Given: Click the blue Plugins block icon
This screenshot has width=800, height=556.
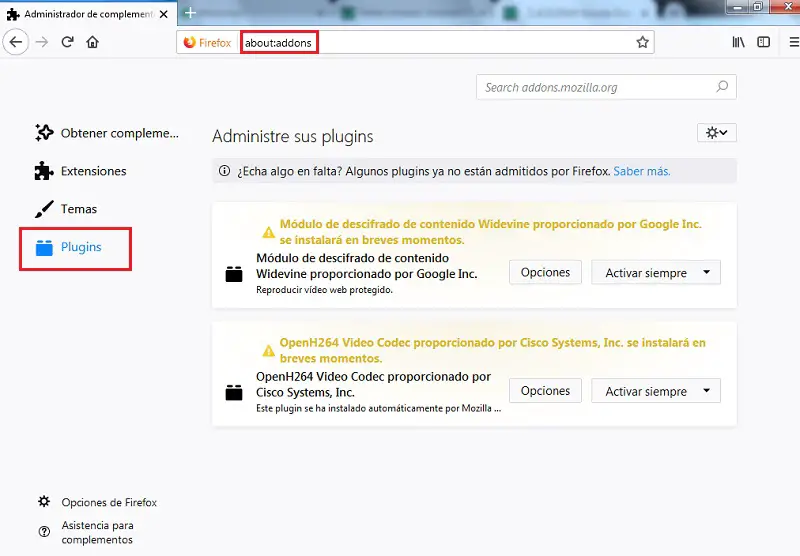Looking at the screenshot, I should [44, 247].
